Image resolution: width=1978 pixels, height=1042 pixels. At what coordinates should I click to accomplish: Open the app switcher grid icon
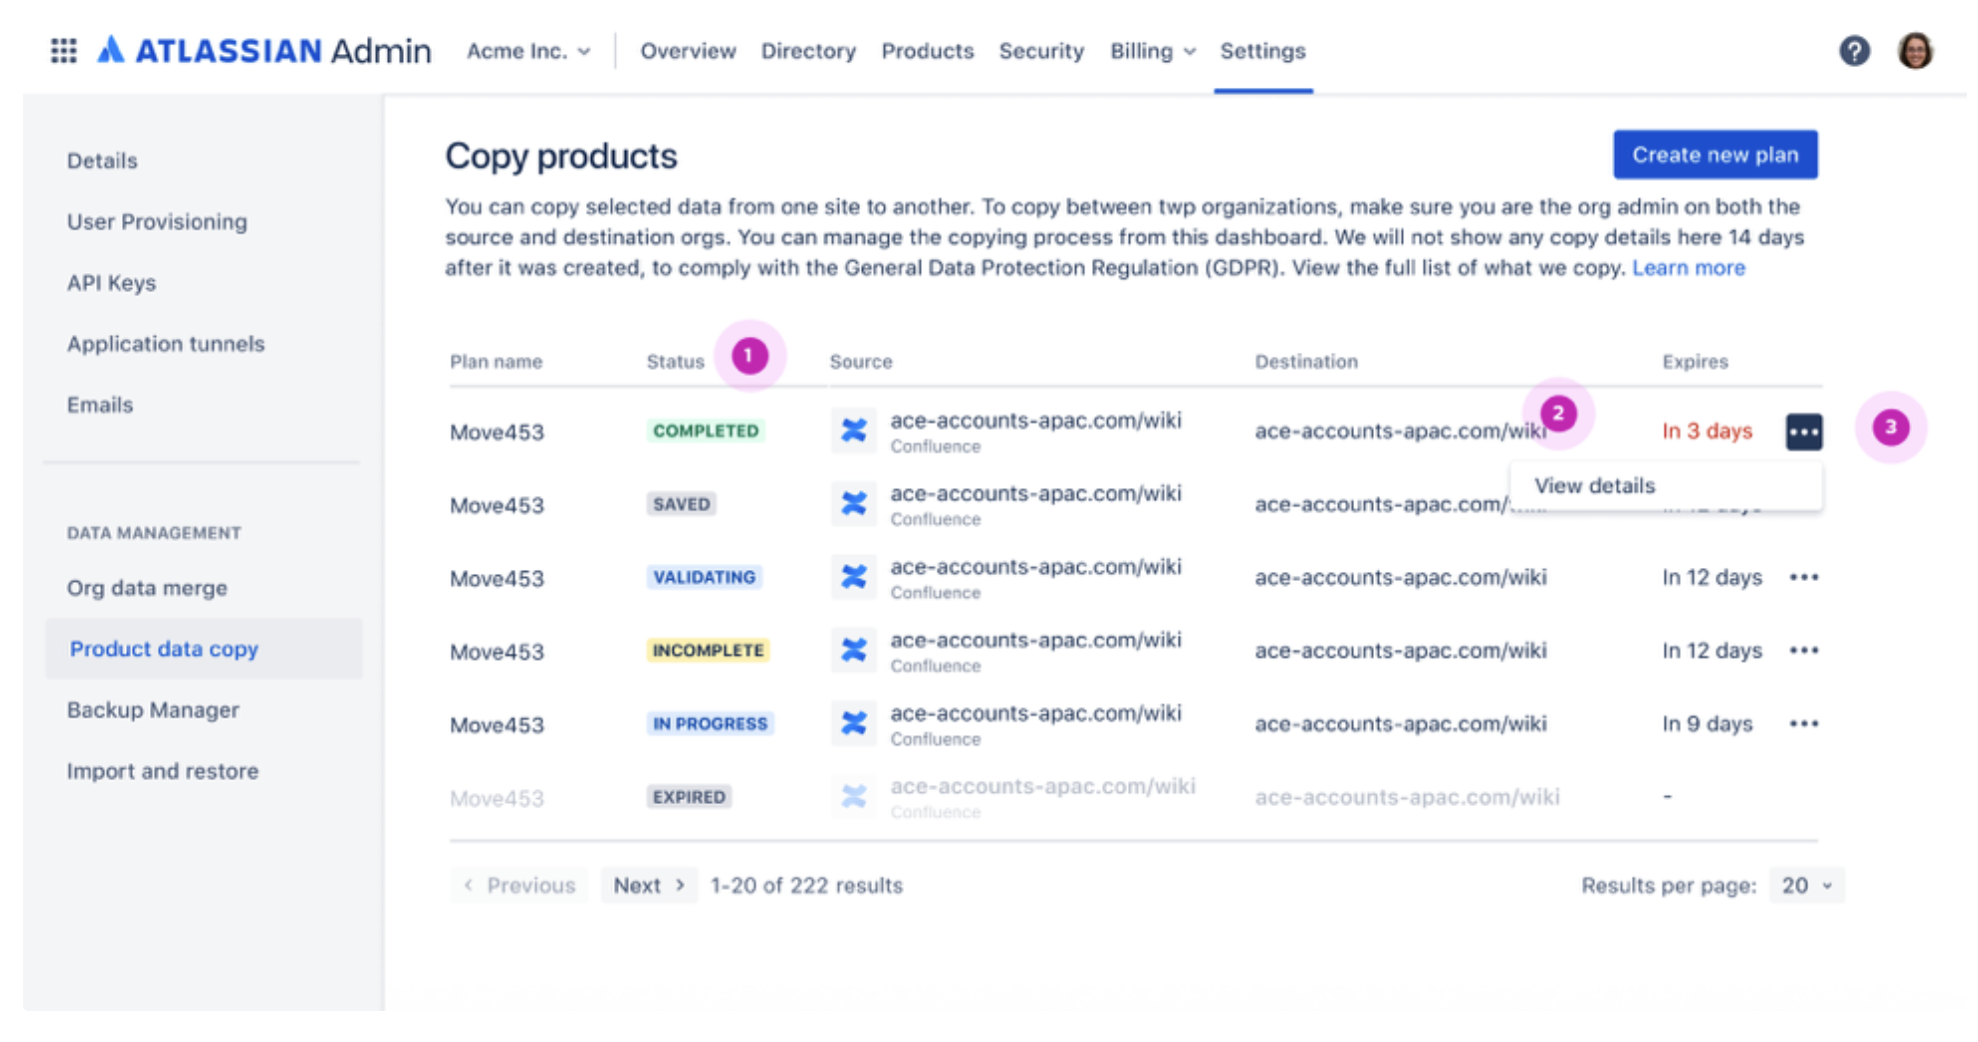(64, 50)
